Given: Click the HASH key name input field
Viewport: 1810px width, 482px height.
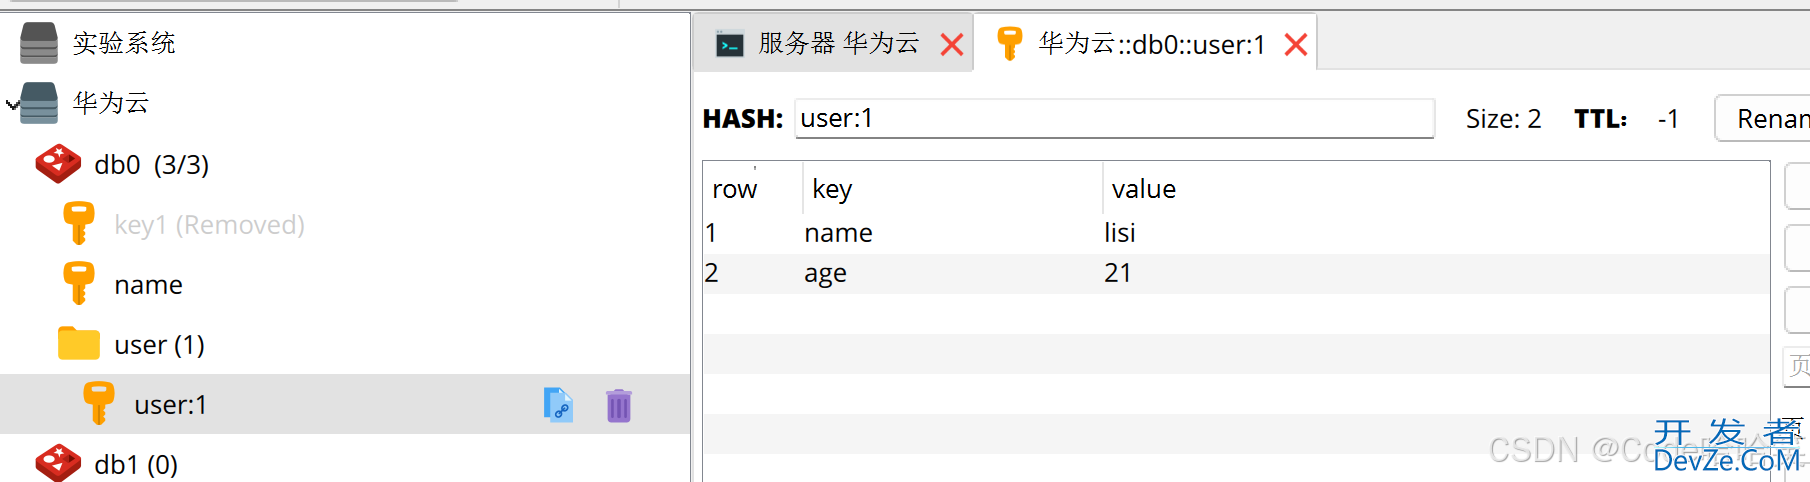Looking at the screenshot, I should click(1114, 118).
